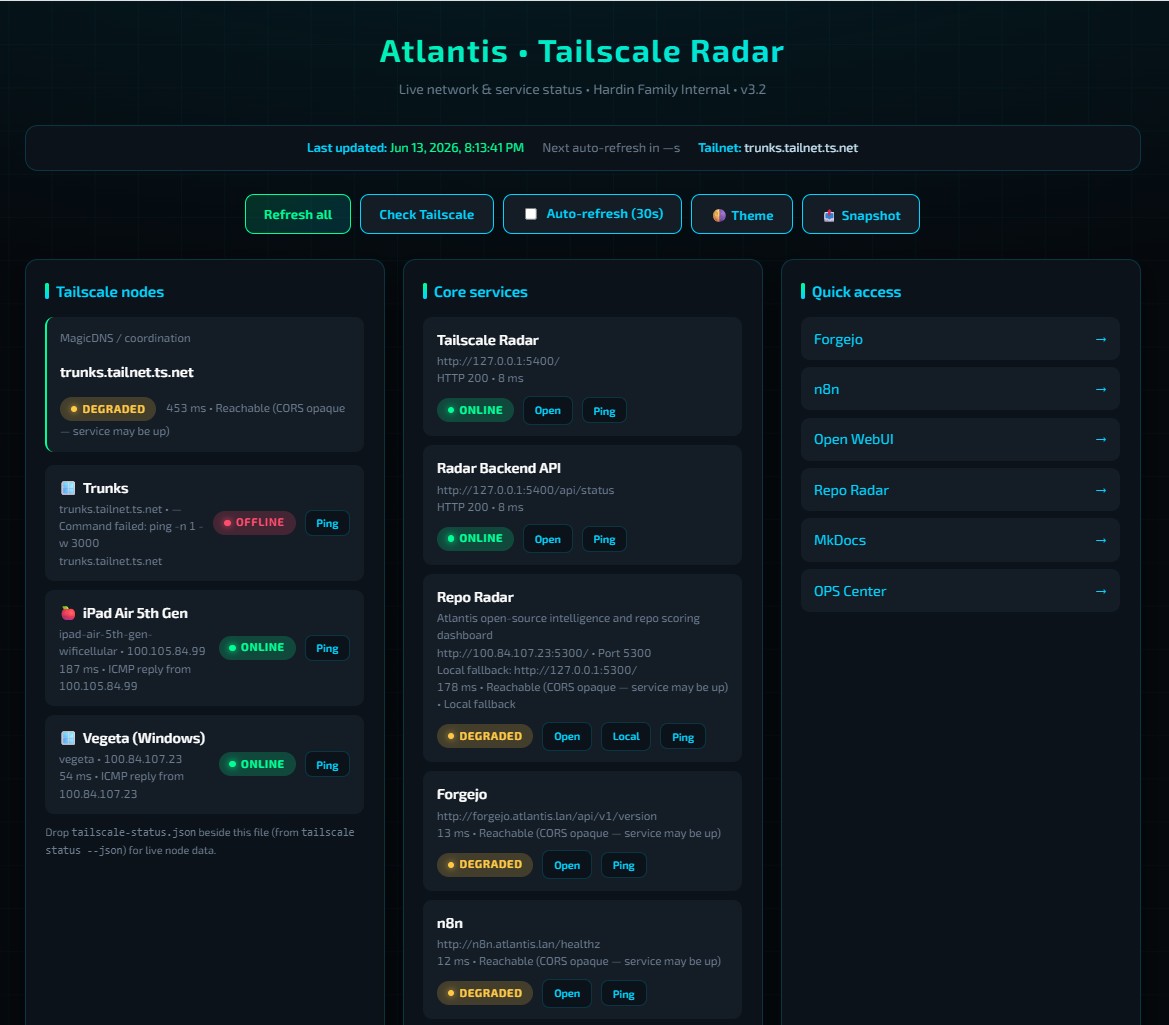This screenshot has height=1025, width=1169.
Task: Click the Atlantis • Tailscale Radar title
Action: point(582,51)
